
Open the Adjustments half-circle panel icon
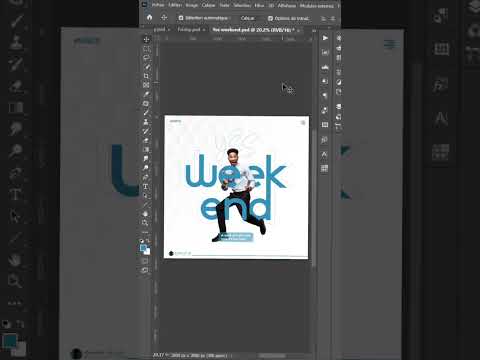(339, 82)
